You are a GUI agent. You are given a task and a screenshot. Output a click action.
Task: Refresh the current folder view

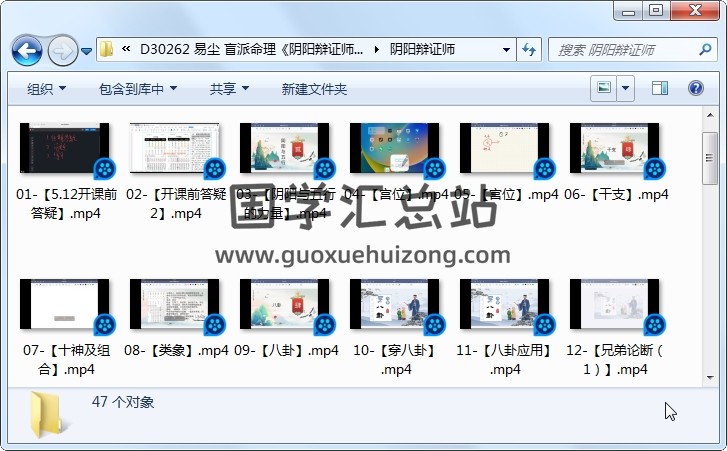(x=529, y=50)
